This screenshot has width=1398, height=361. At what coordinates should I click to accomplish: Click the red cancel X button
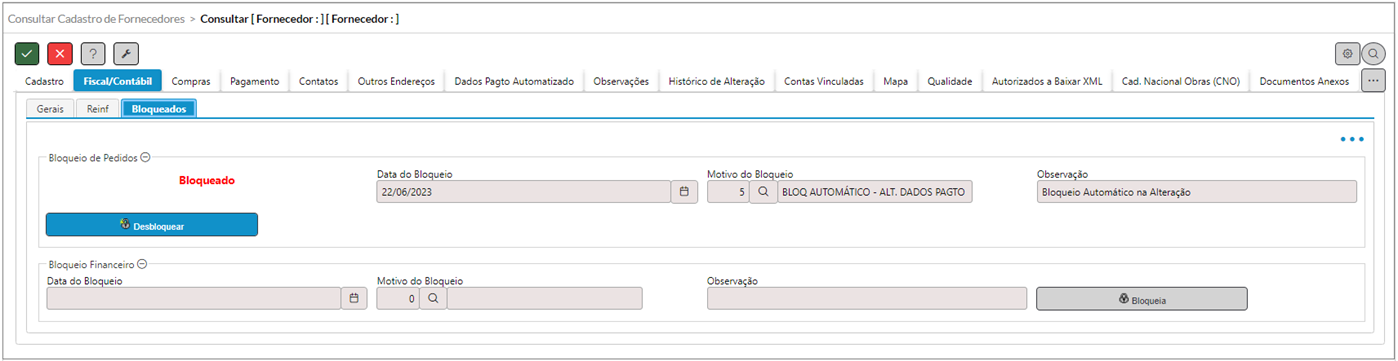click(60, 54)
